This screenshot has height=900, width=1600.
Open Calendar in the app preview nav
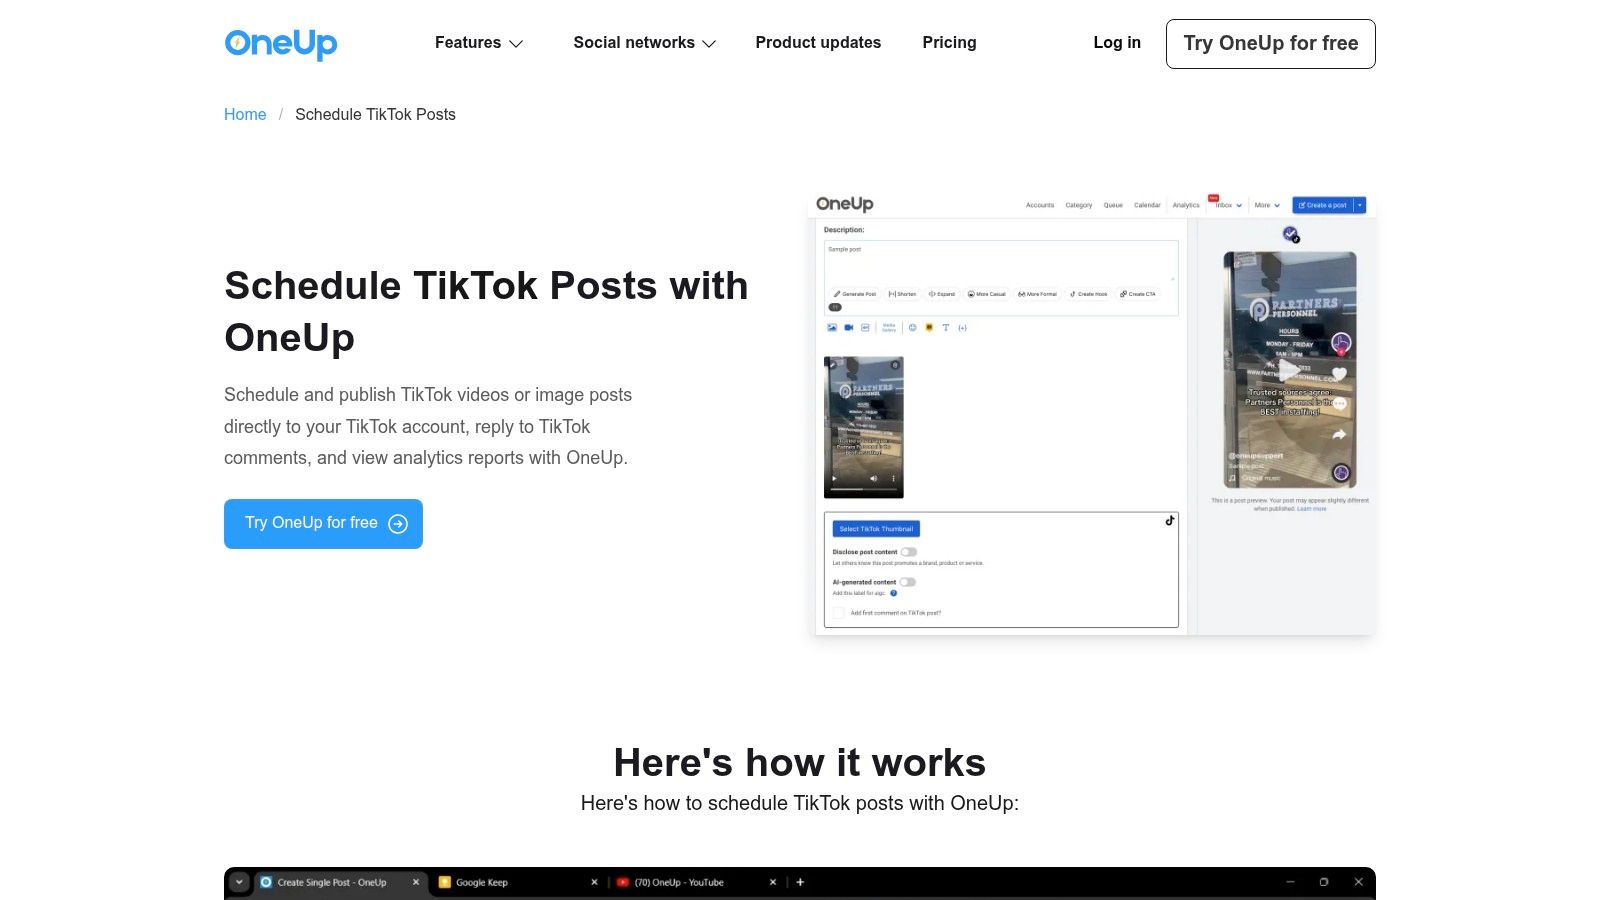point(1147,205)
